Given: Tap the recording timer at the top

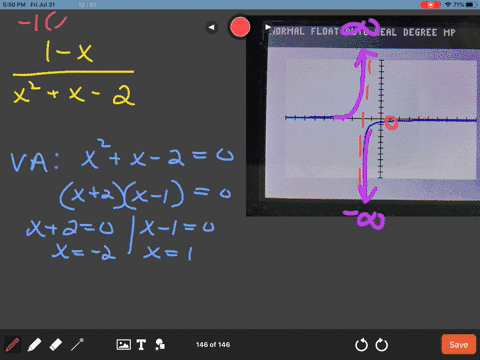Looking at the screenshot, I should (x=87, y=5).
